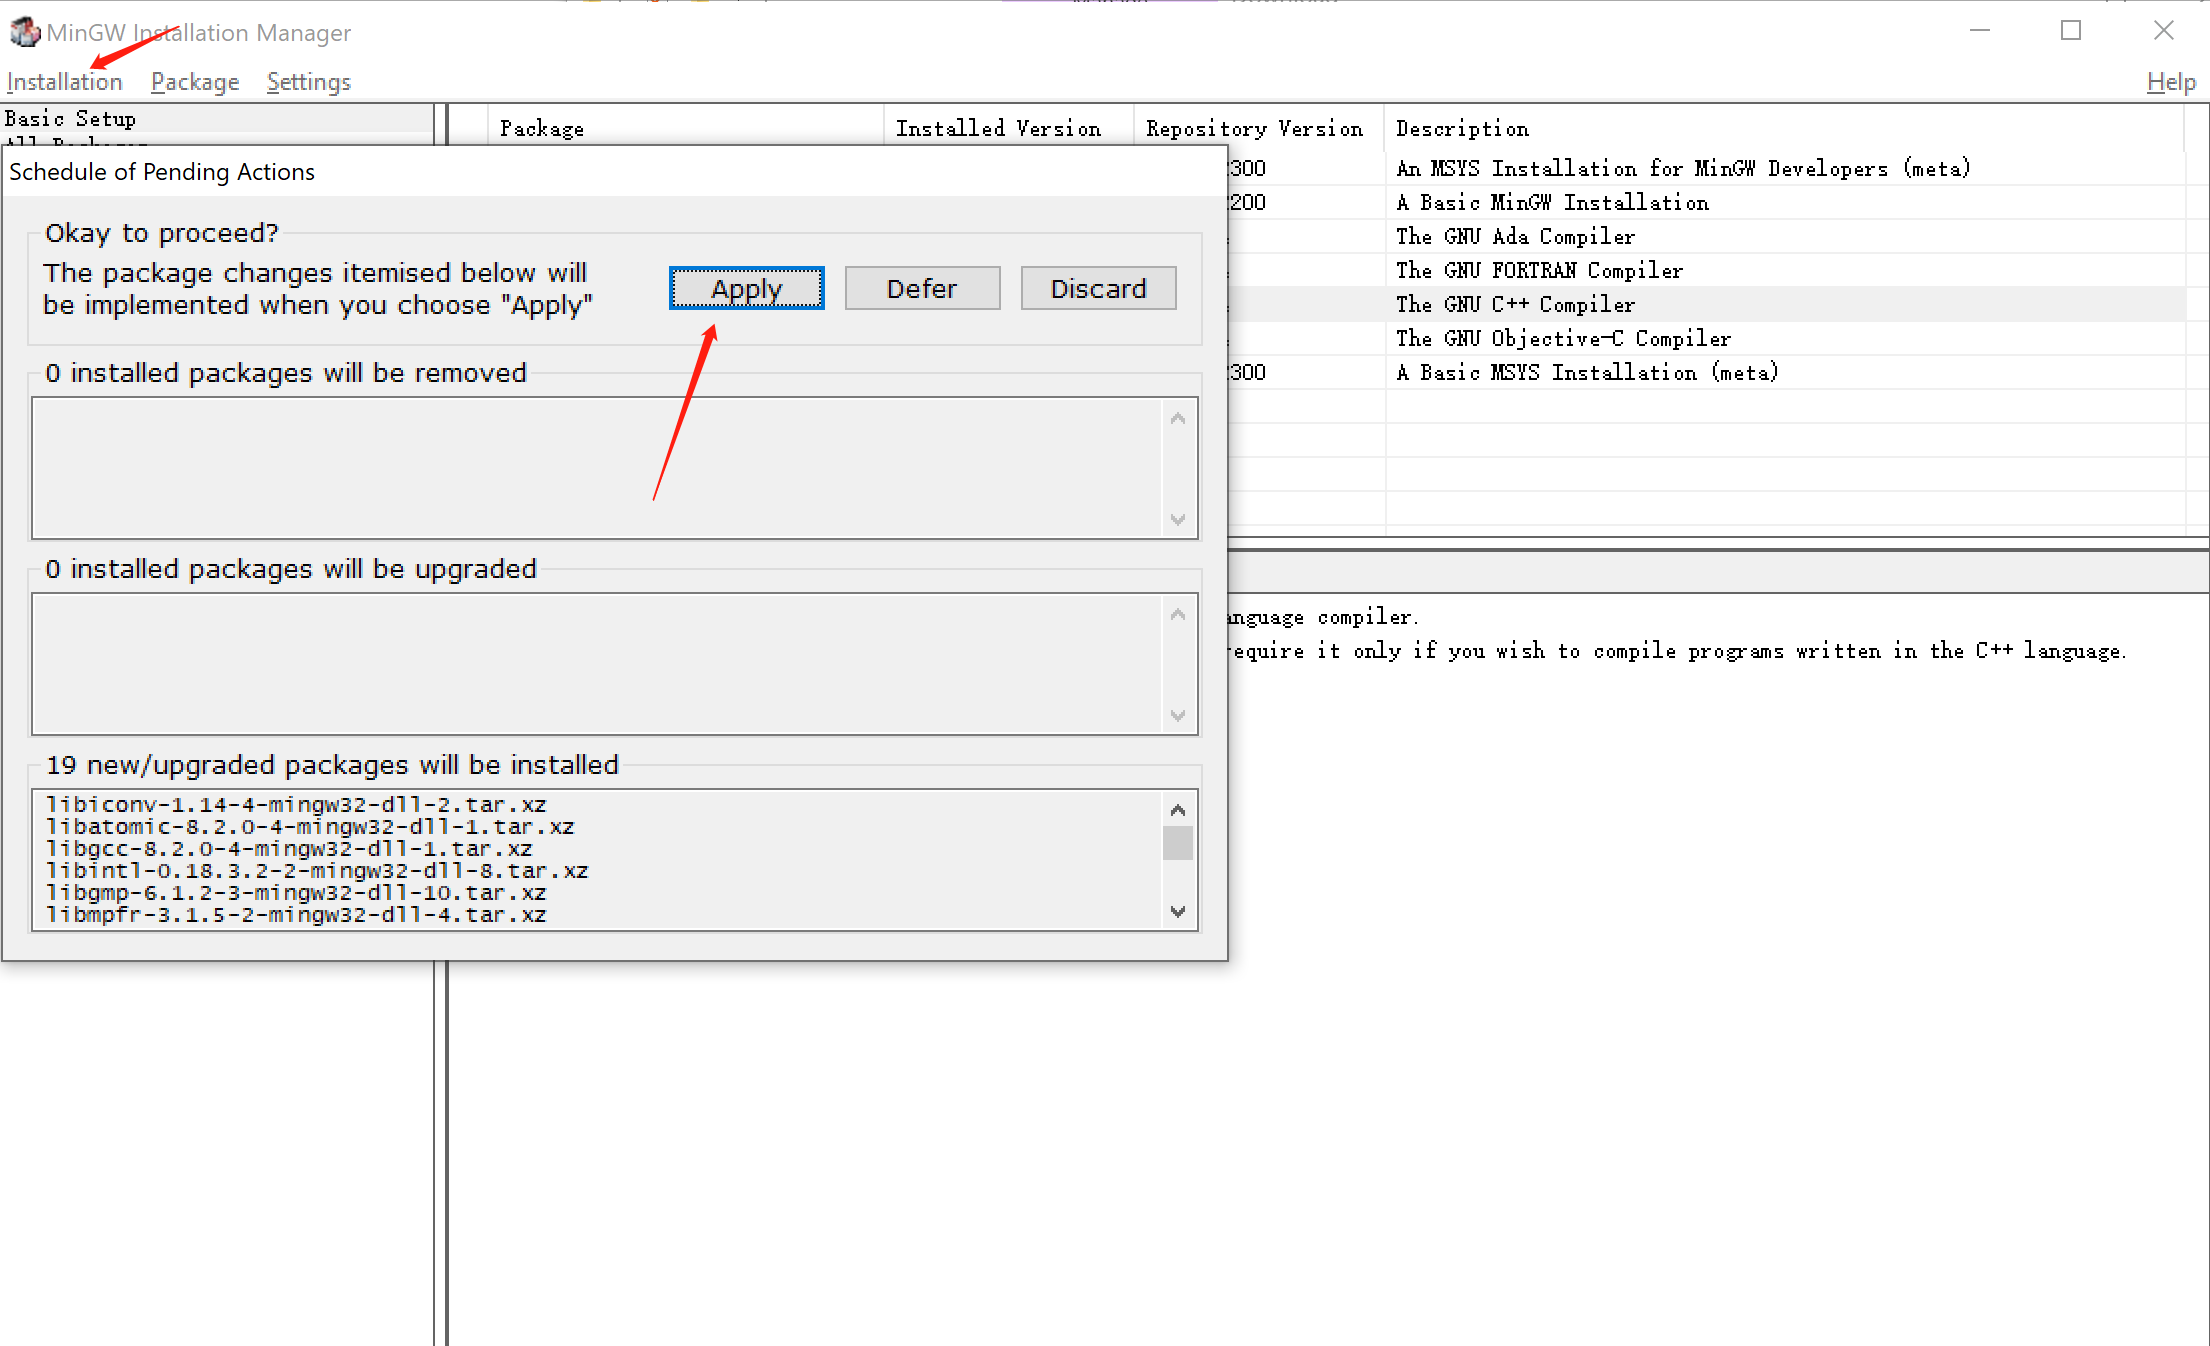The image size is (2210, 1346).
Task: Open the Package menu
Action: 195,82
